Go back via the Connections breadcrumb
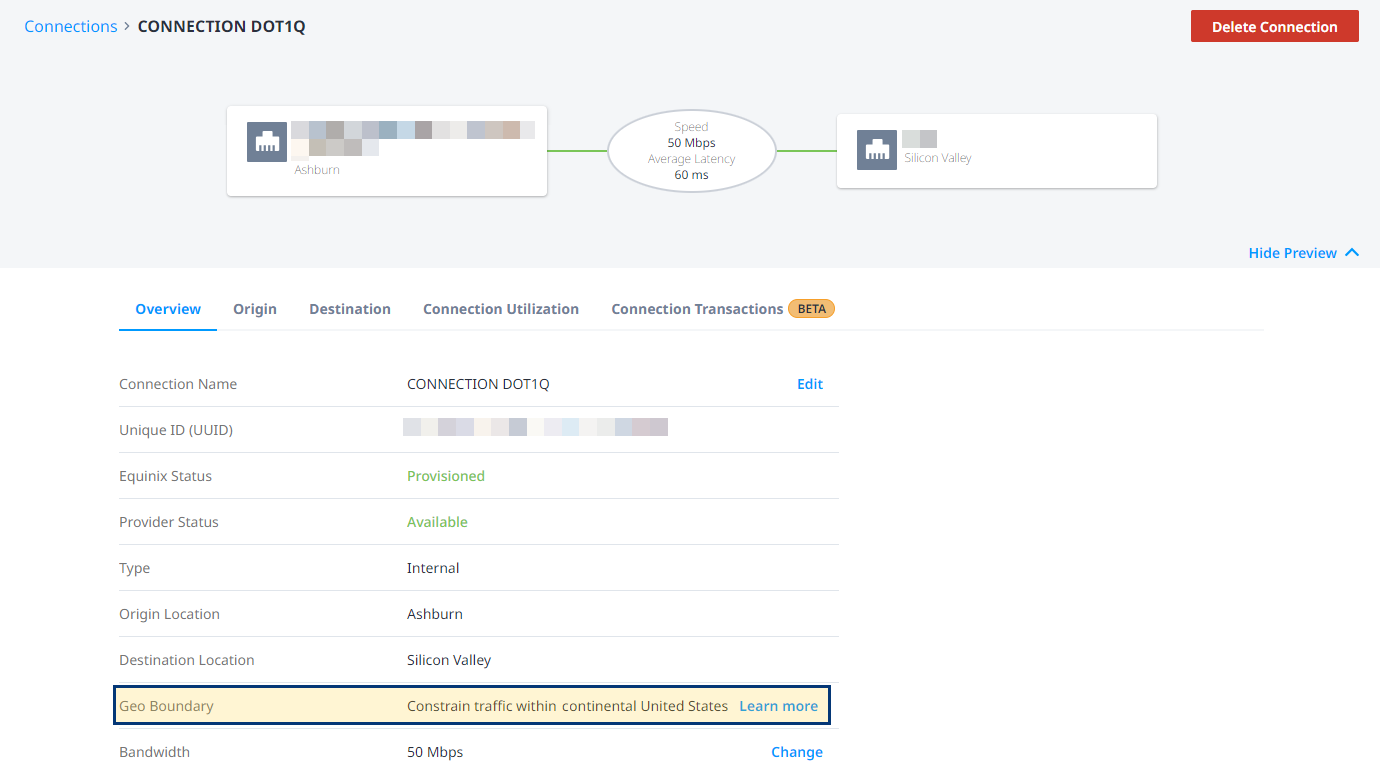 pyautogui.click(x=71, y=27)
